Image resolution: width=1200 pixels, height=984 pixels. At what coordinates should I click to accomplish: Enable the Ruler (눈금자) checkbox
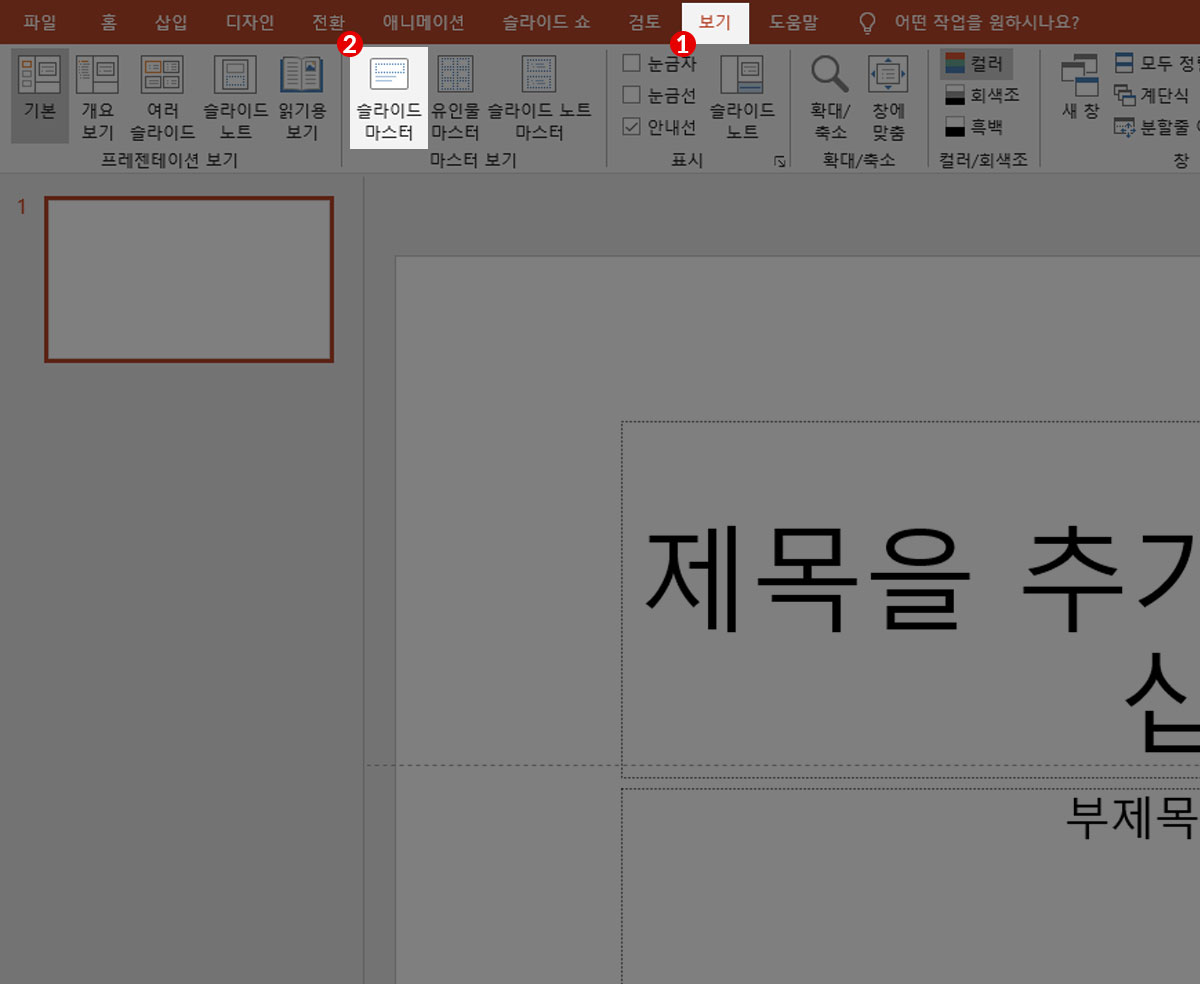pyautogui.click(x=631, y=63)
